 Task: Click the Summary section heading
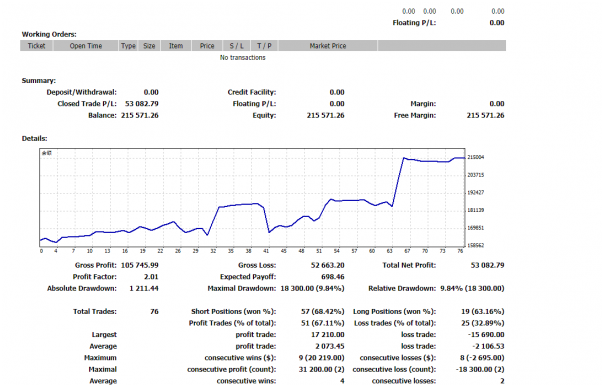(x=39, y=80)
